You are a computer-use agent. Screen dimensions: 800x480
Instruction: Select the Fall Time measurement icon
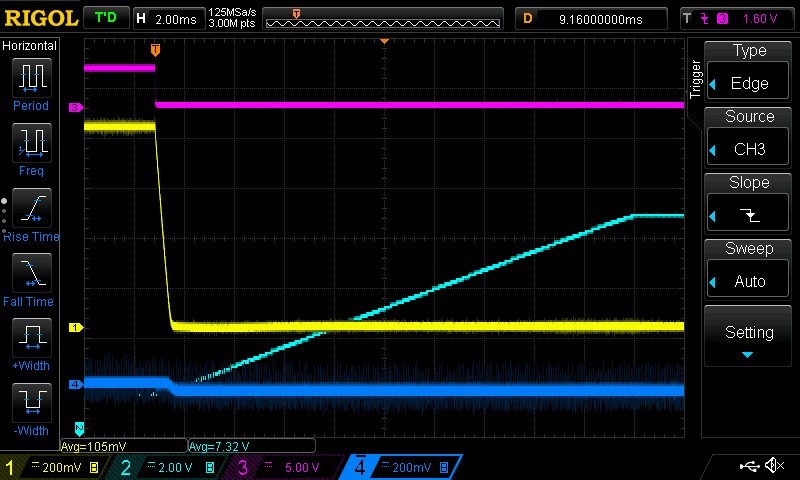point(32,273)
